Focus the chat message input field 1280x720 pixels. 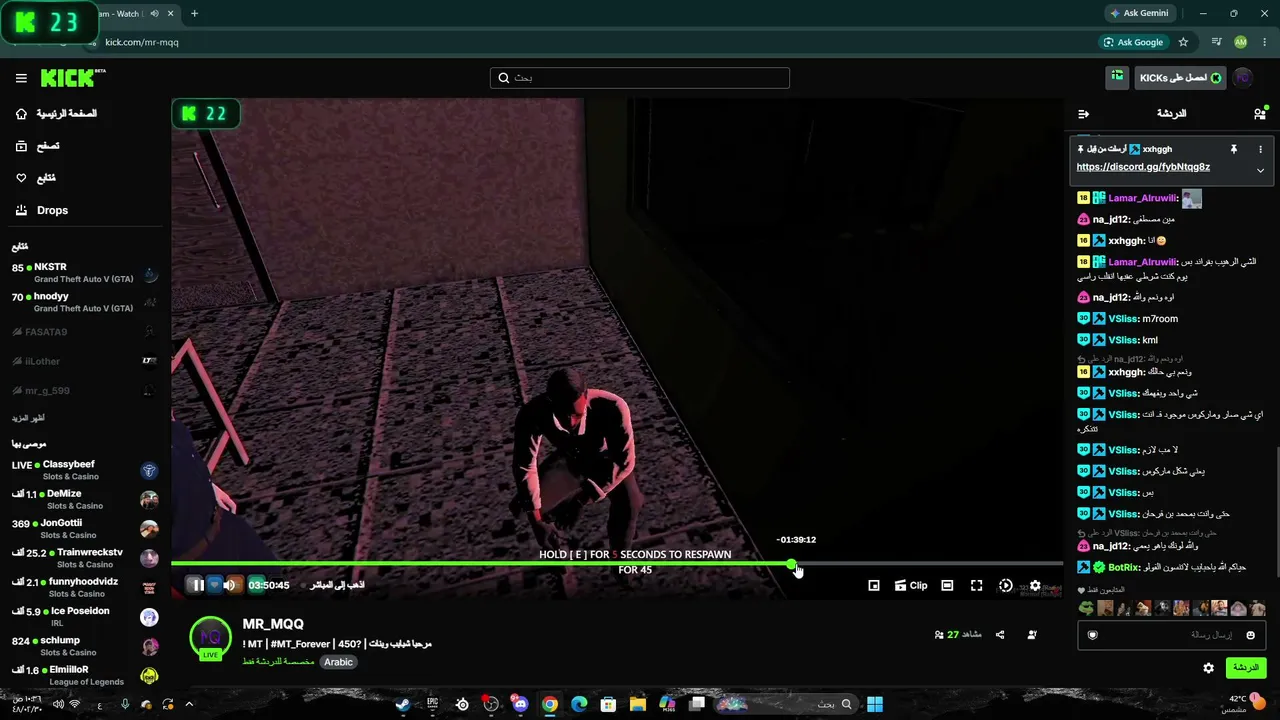1171,635
